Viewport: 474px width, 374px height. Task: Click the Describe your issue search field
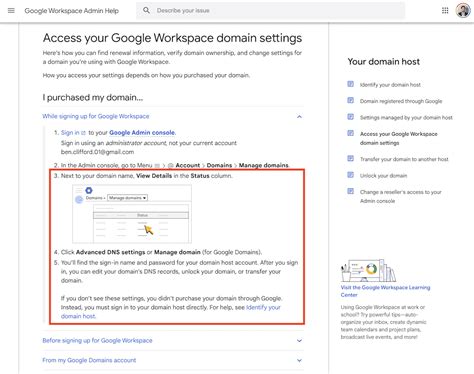pos(270,10)
